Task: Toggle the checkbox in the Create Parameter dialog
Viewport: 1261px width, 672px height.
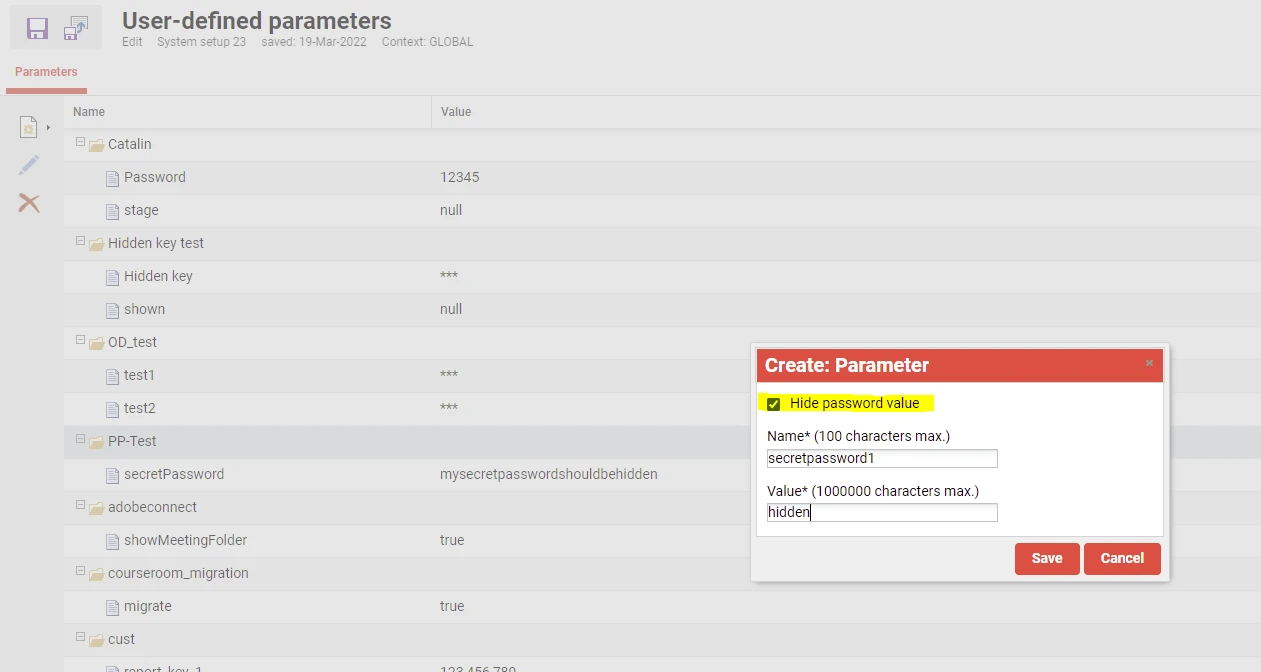Action: (x=773, y=403)
